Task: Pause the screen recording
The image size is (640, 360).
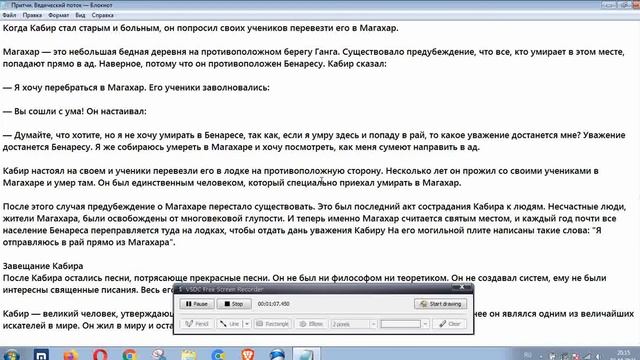Action: pyautogui.click(x=196, y=304)
